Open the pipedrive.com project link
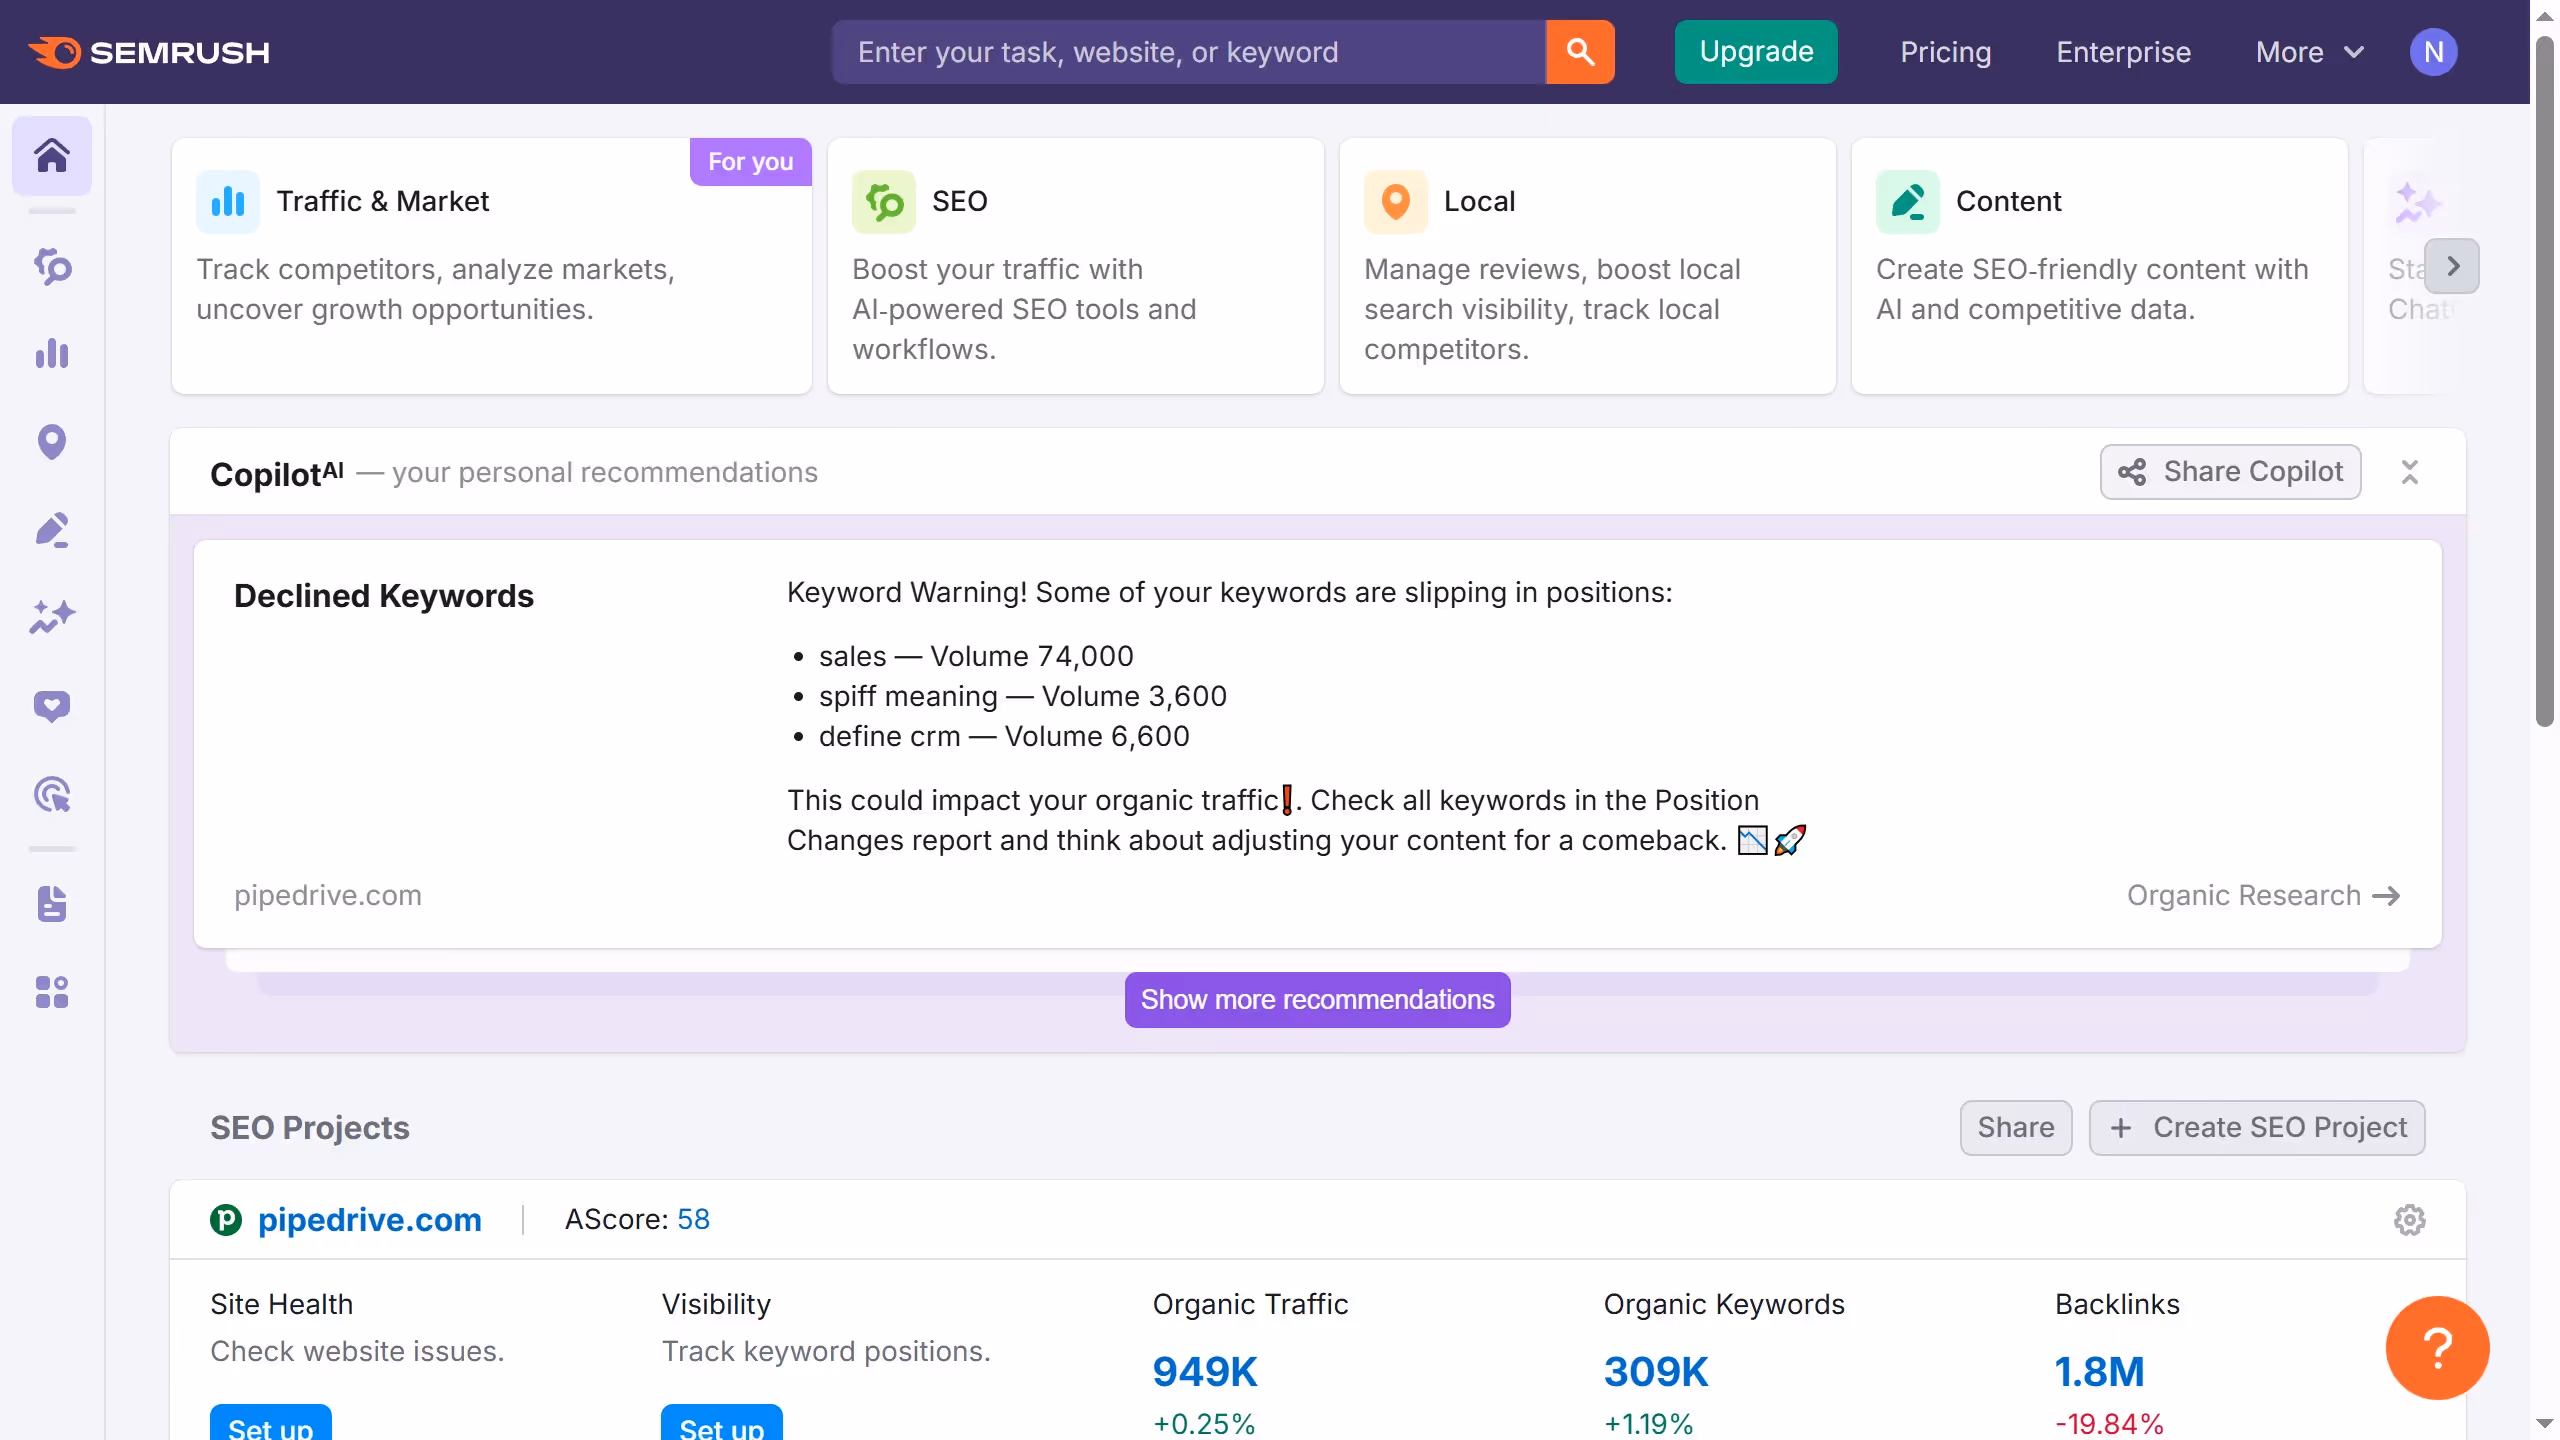The height and width of the screenshot is (1440, 2560). (x=370, y=1219)
